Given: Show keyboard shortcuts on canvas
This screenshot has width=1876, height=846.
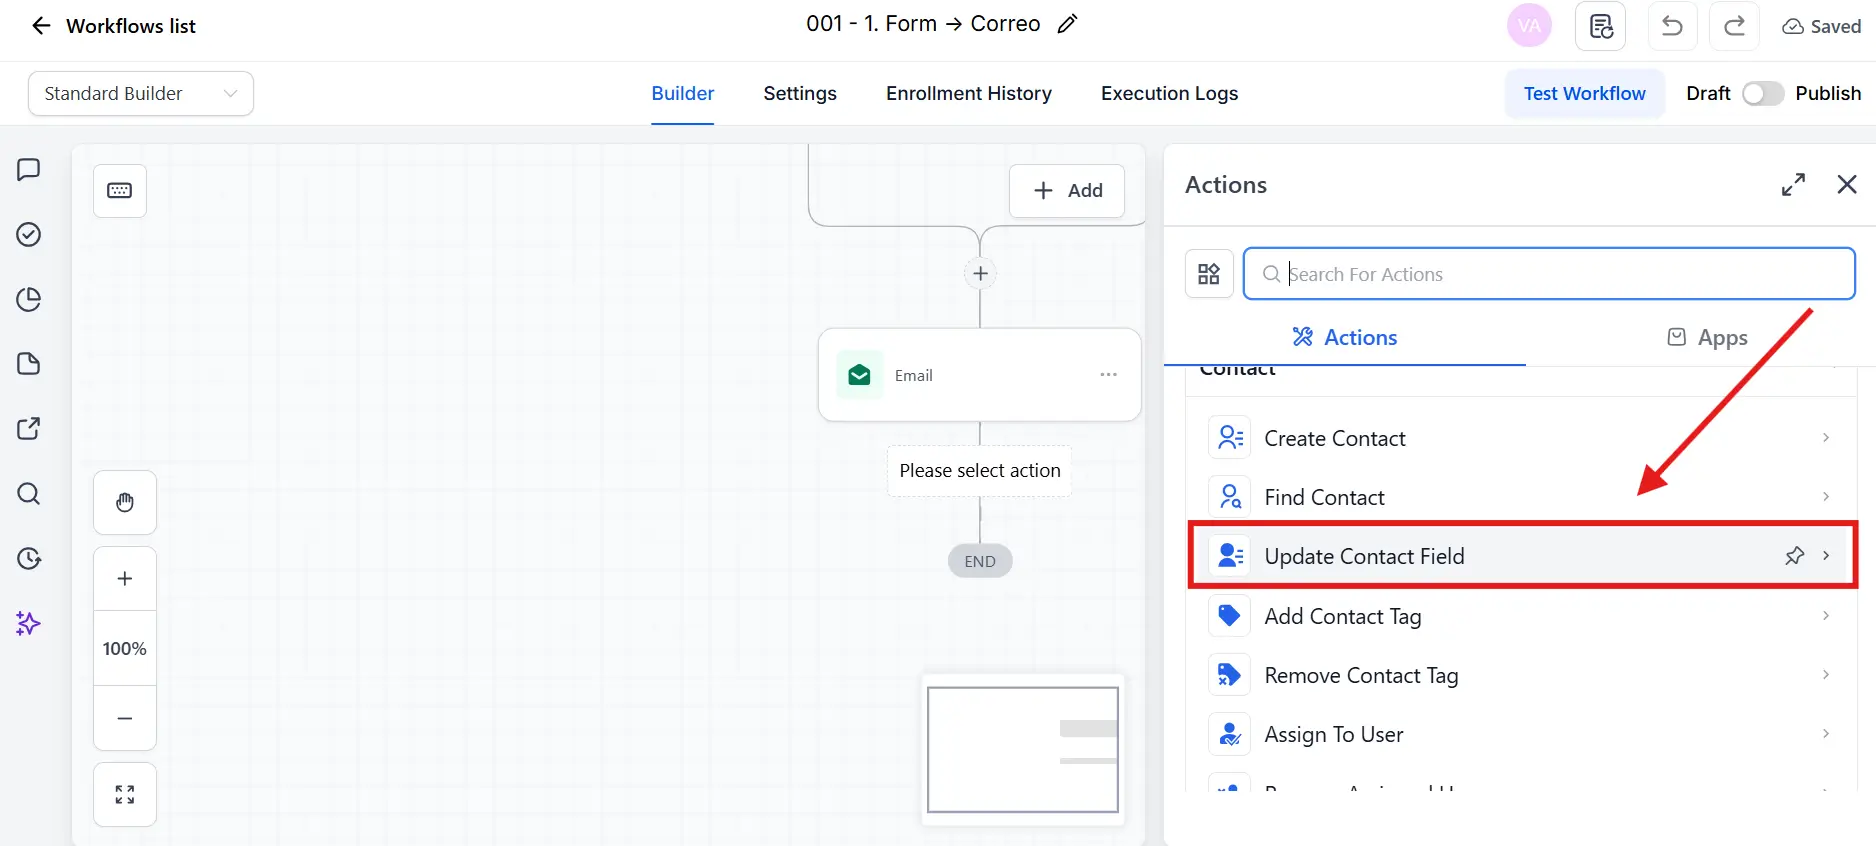Looking at the screenshot, I should point(120,191).
